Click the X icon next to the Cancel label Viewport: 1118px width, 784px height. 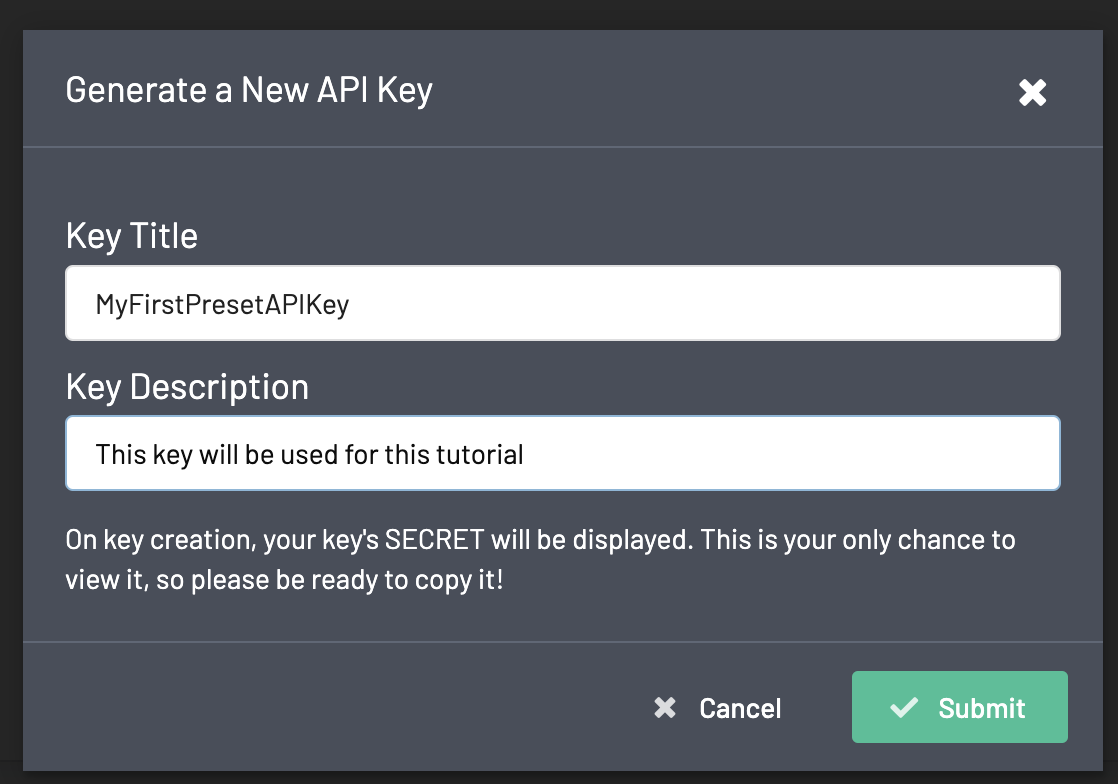(665, 707)
